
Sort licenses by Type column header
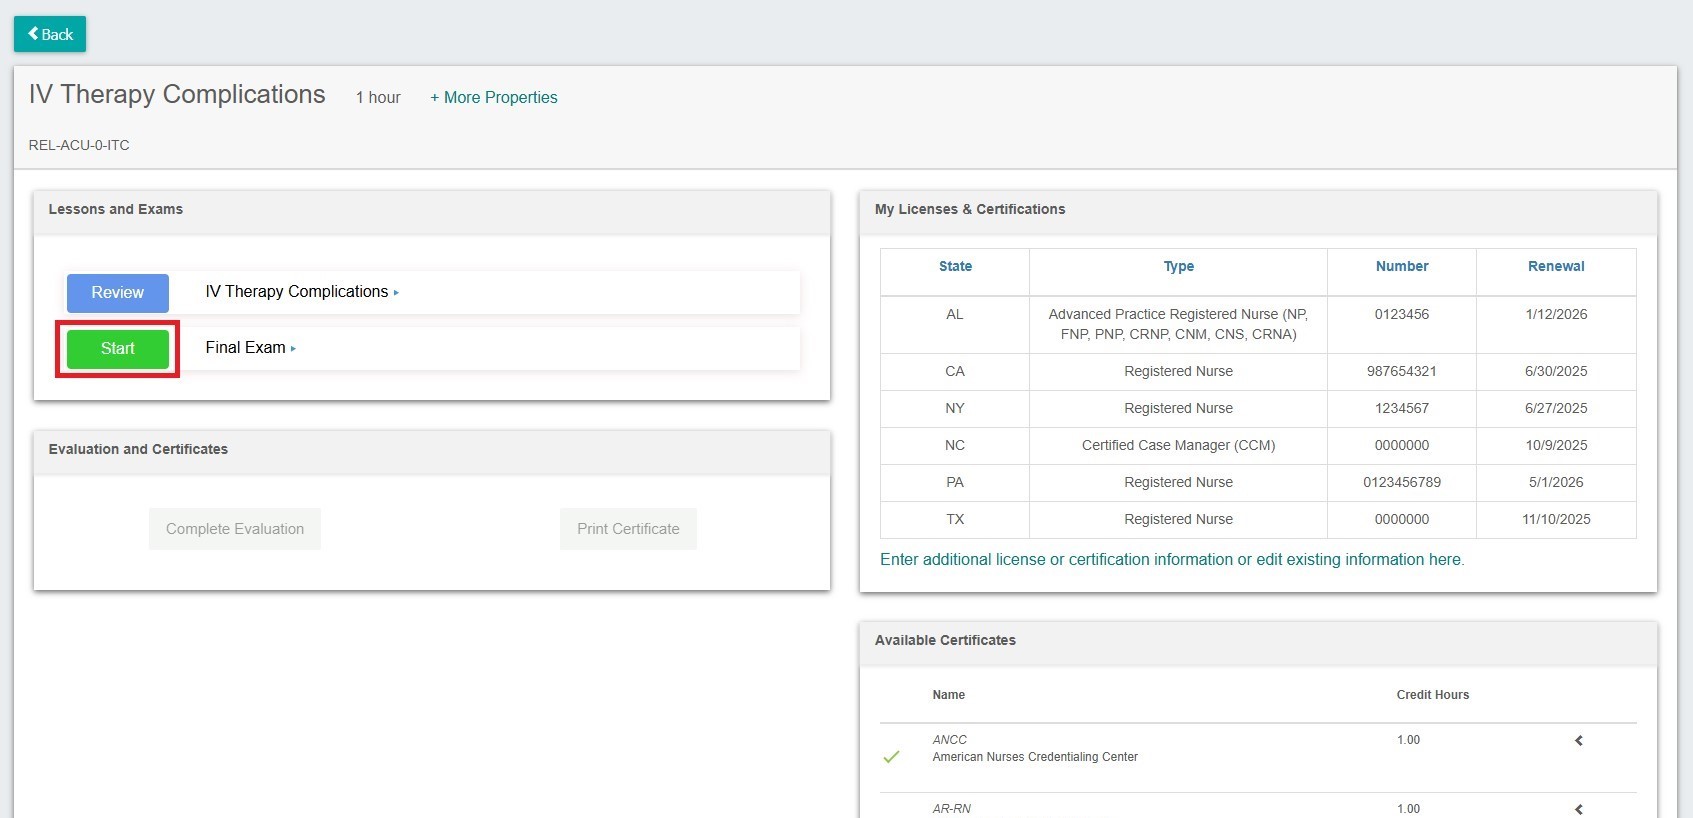tap(1178, 266)
